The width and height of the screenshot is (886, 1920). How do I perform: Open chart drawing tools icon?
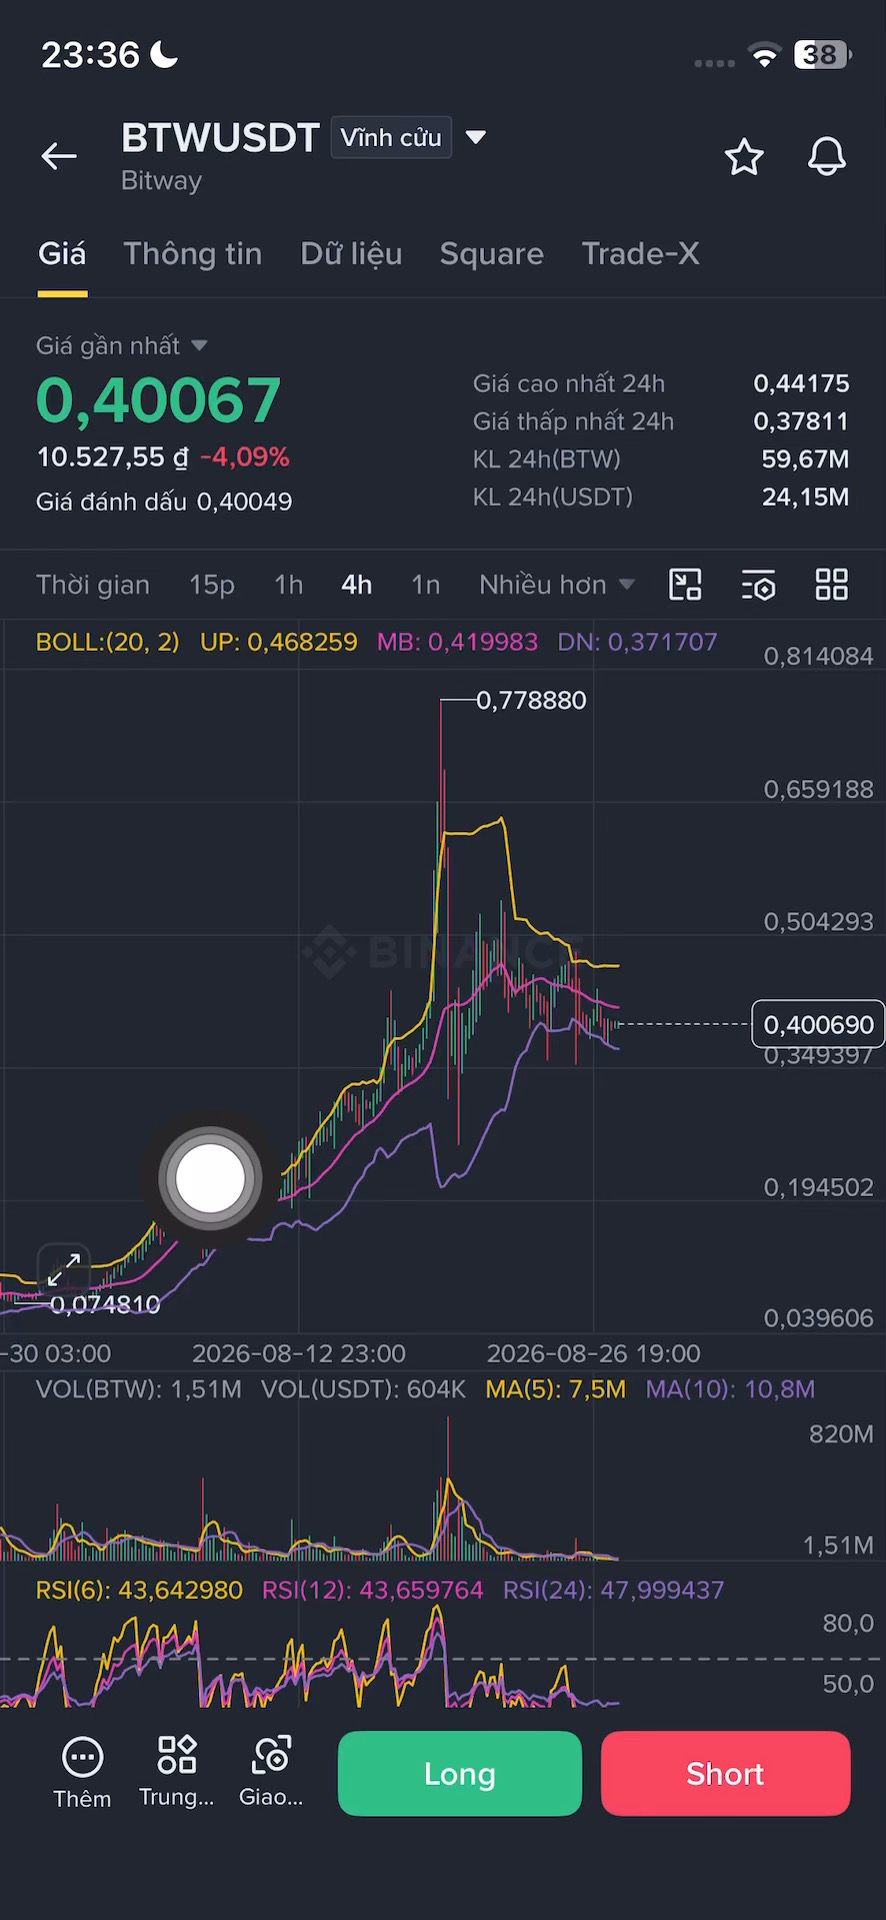pyautogui.click(x=685, y=584)
